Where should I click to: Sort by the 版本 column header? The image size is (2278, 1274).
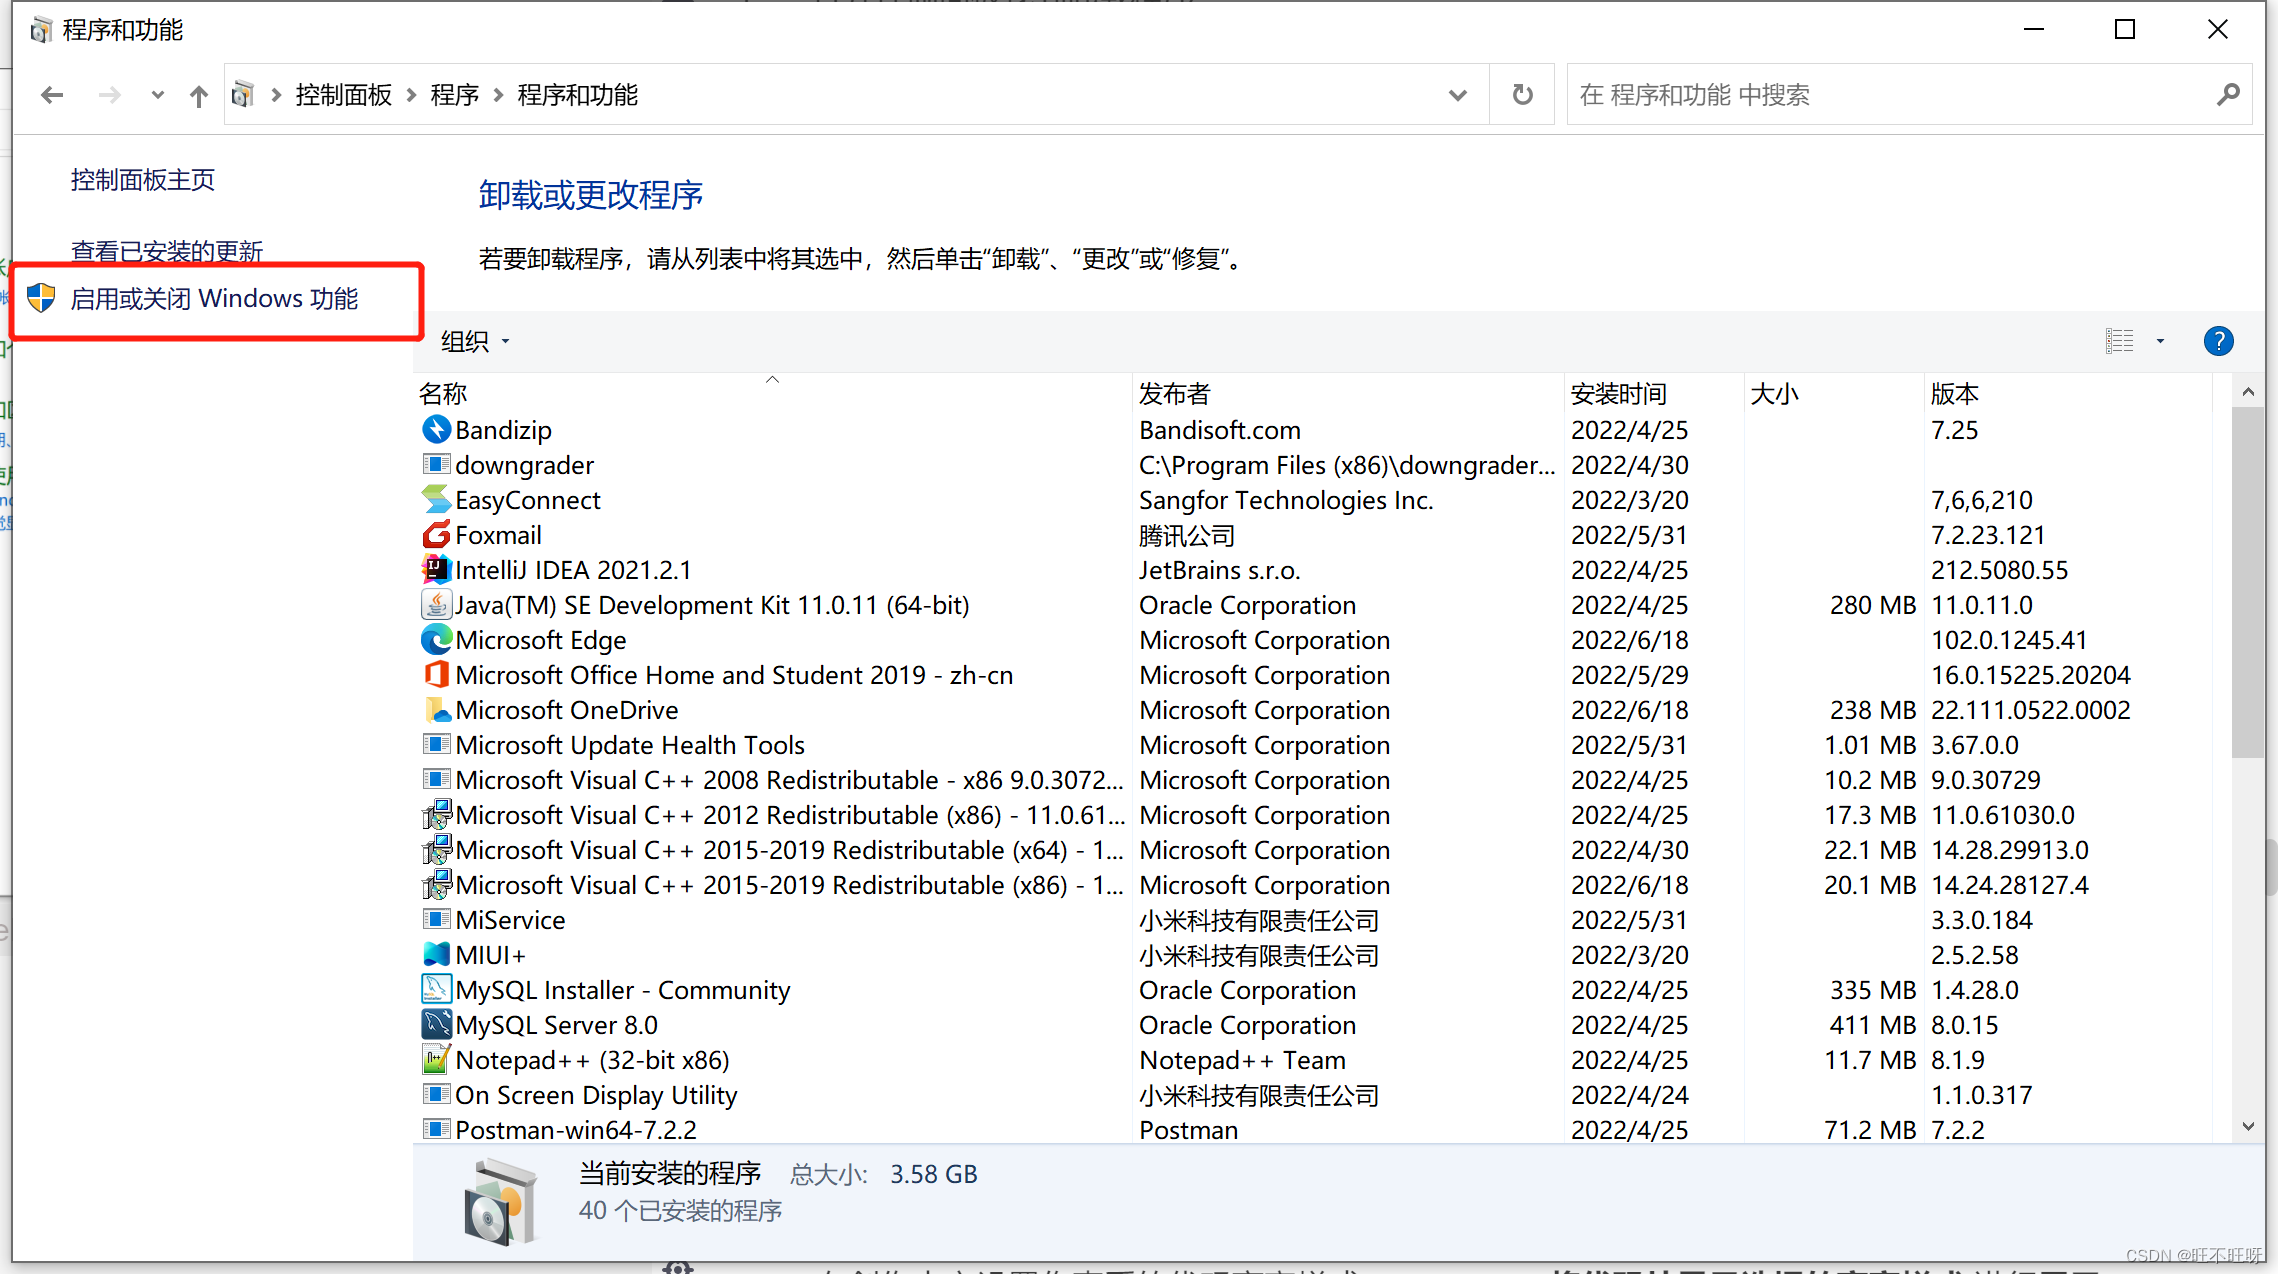2070,393
